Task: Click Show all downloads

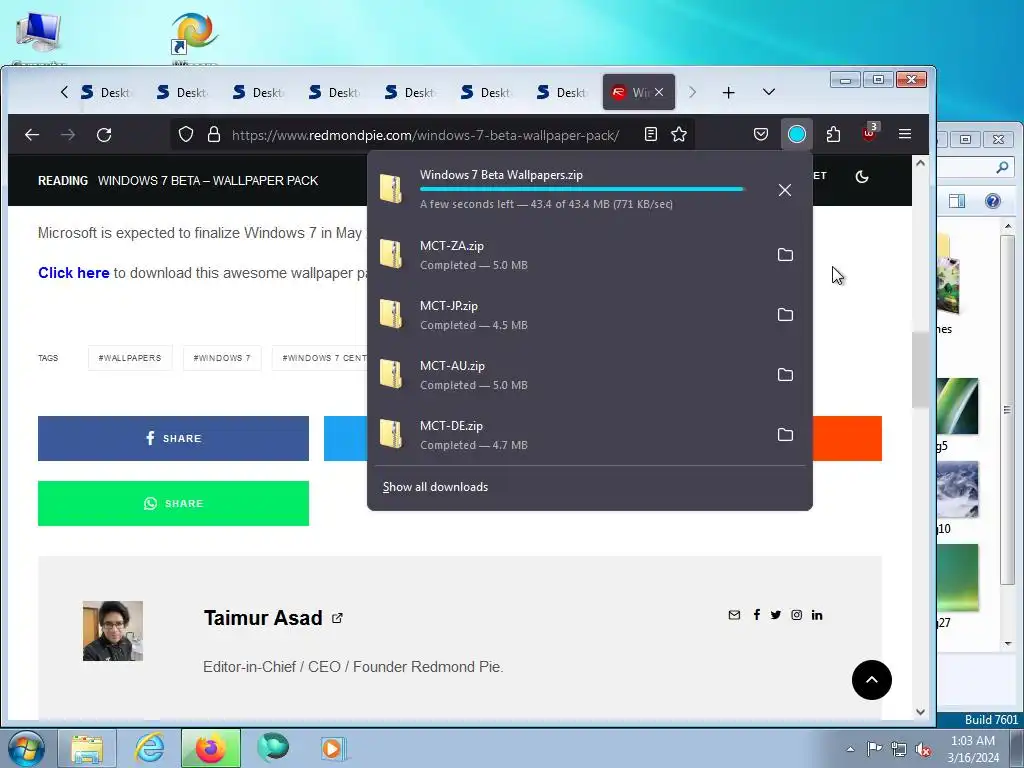Action: (435, 487)
